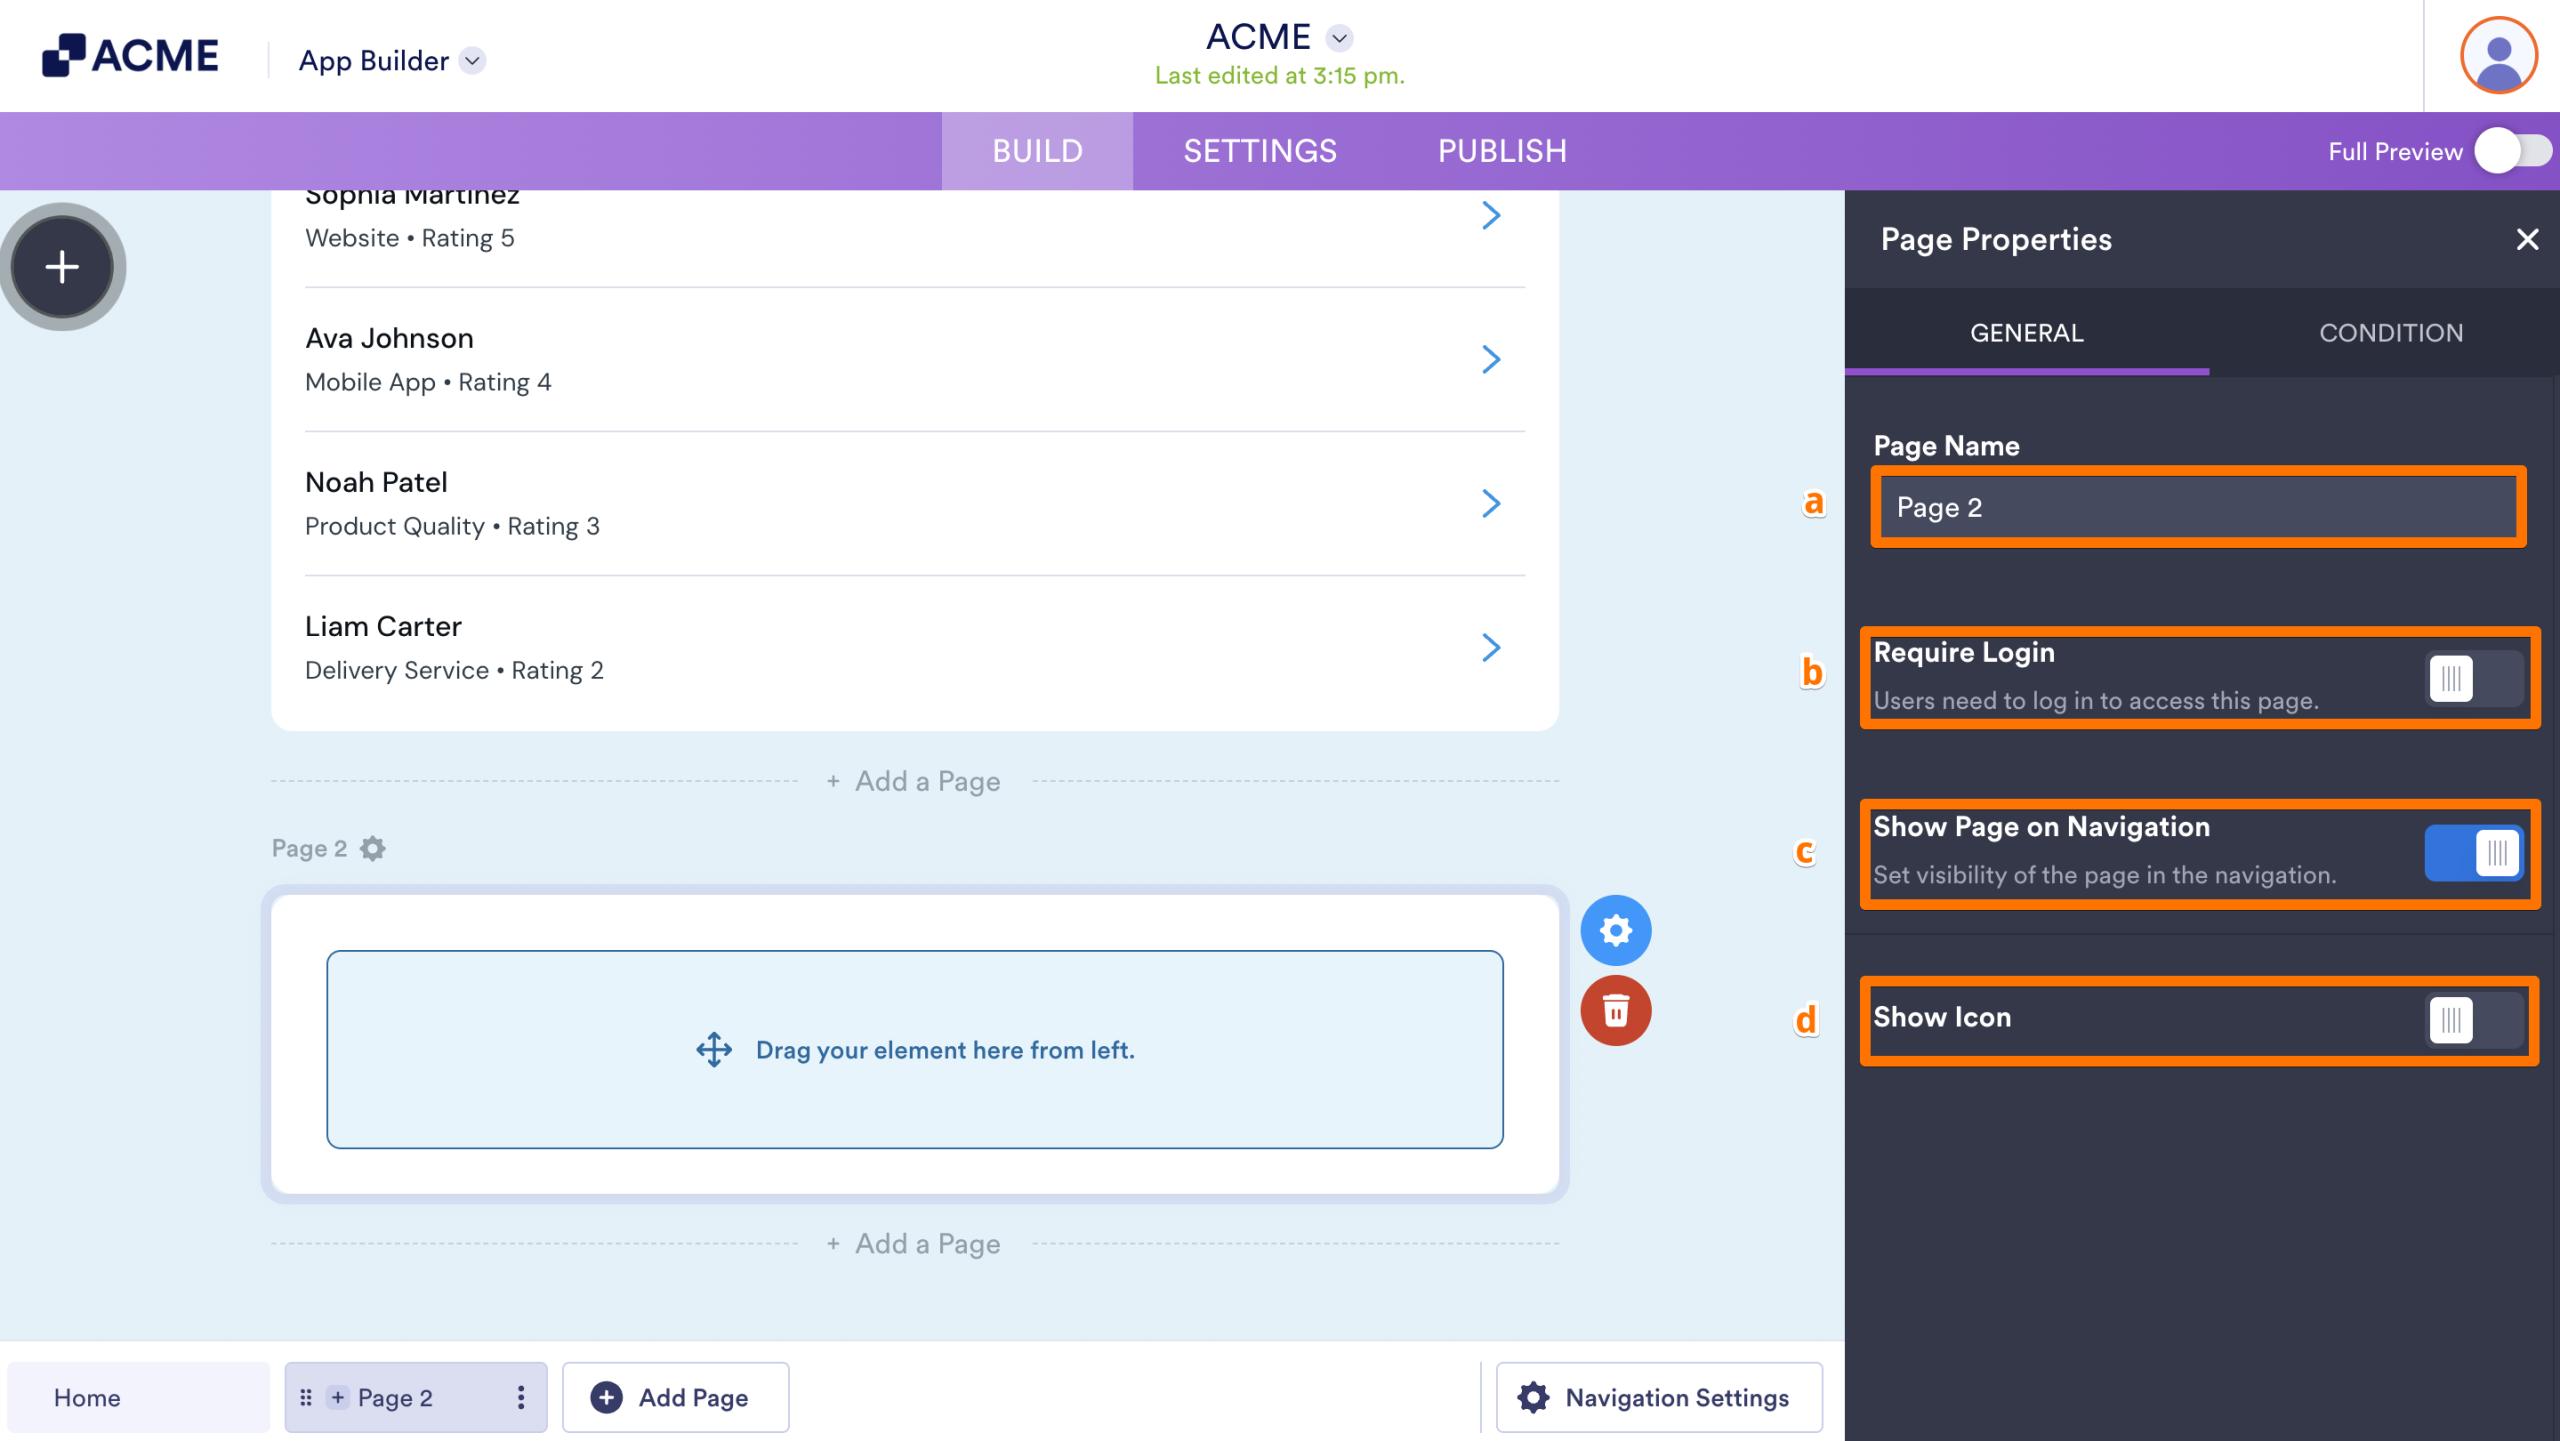Click 'Last edited at 3:15 pm.' text
Viewport: 2560px width, 1441px height.
point(1279,76)
